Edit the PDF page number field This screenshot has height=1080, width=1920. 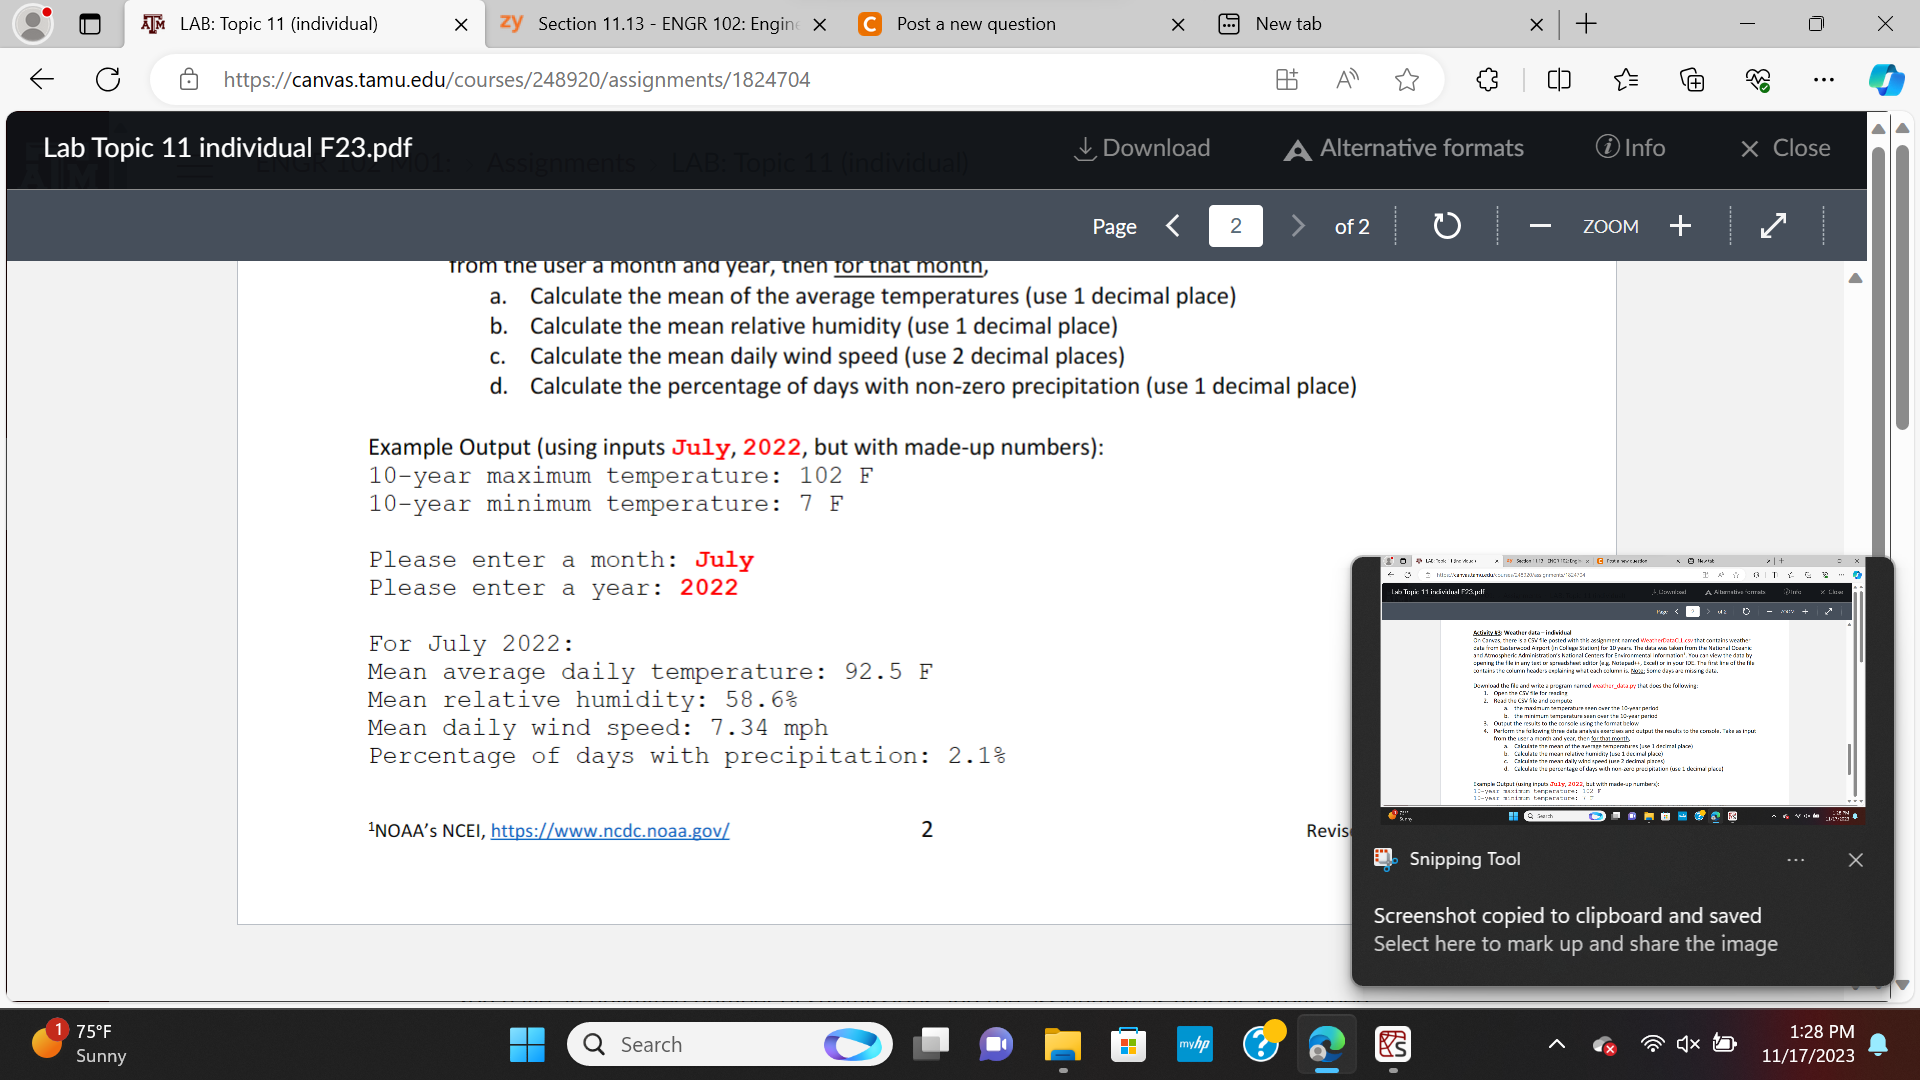(x=1235, y=226)
